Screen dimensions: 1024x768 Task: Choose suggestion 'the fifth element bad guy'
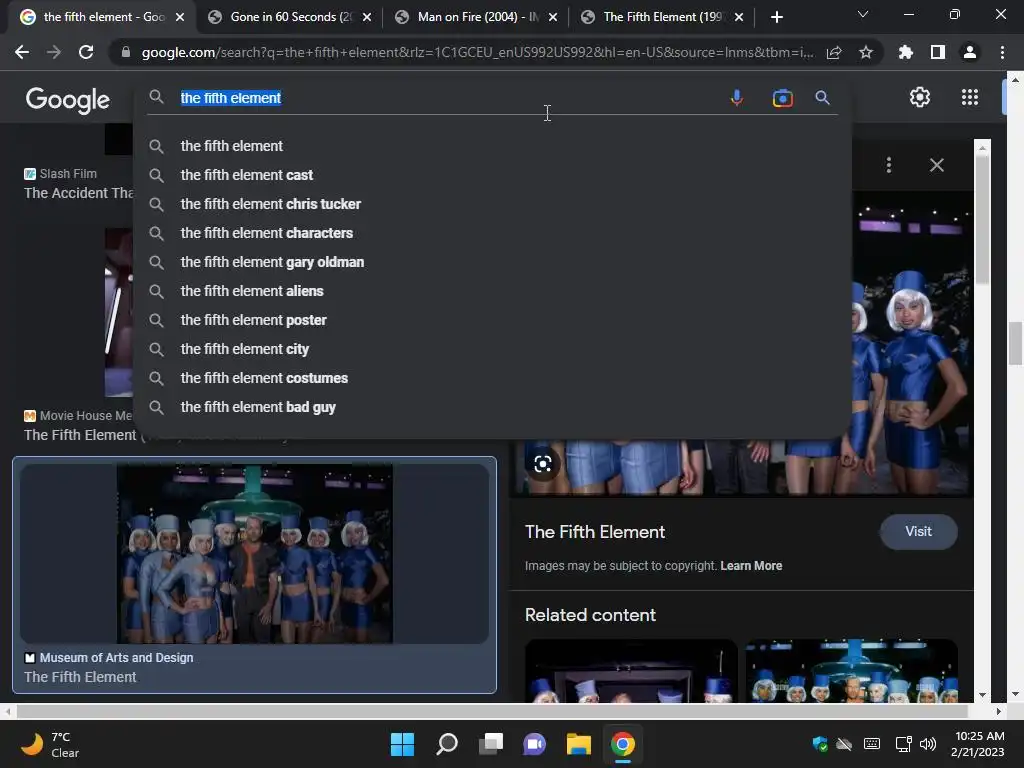tap(492, 408)
